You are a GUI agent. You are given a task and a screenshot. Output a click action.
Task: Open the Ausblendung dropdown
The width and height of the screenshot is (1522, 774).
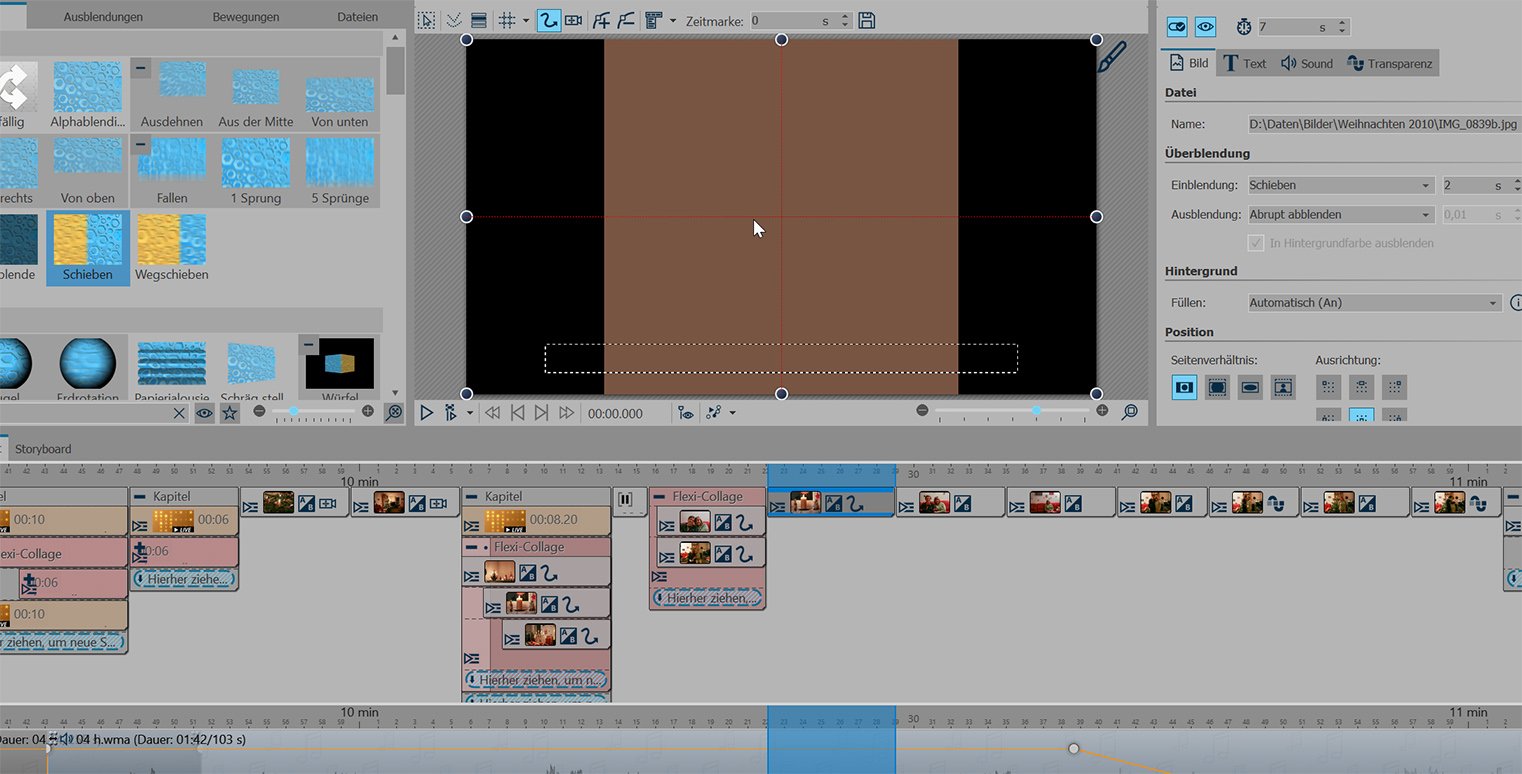[1341, 215]
